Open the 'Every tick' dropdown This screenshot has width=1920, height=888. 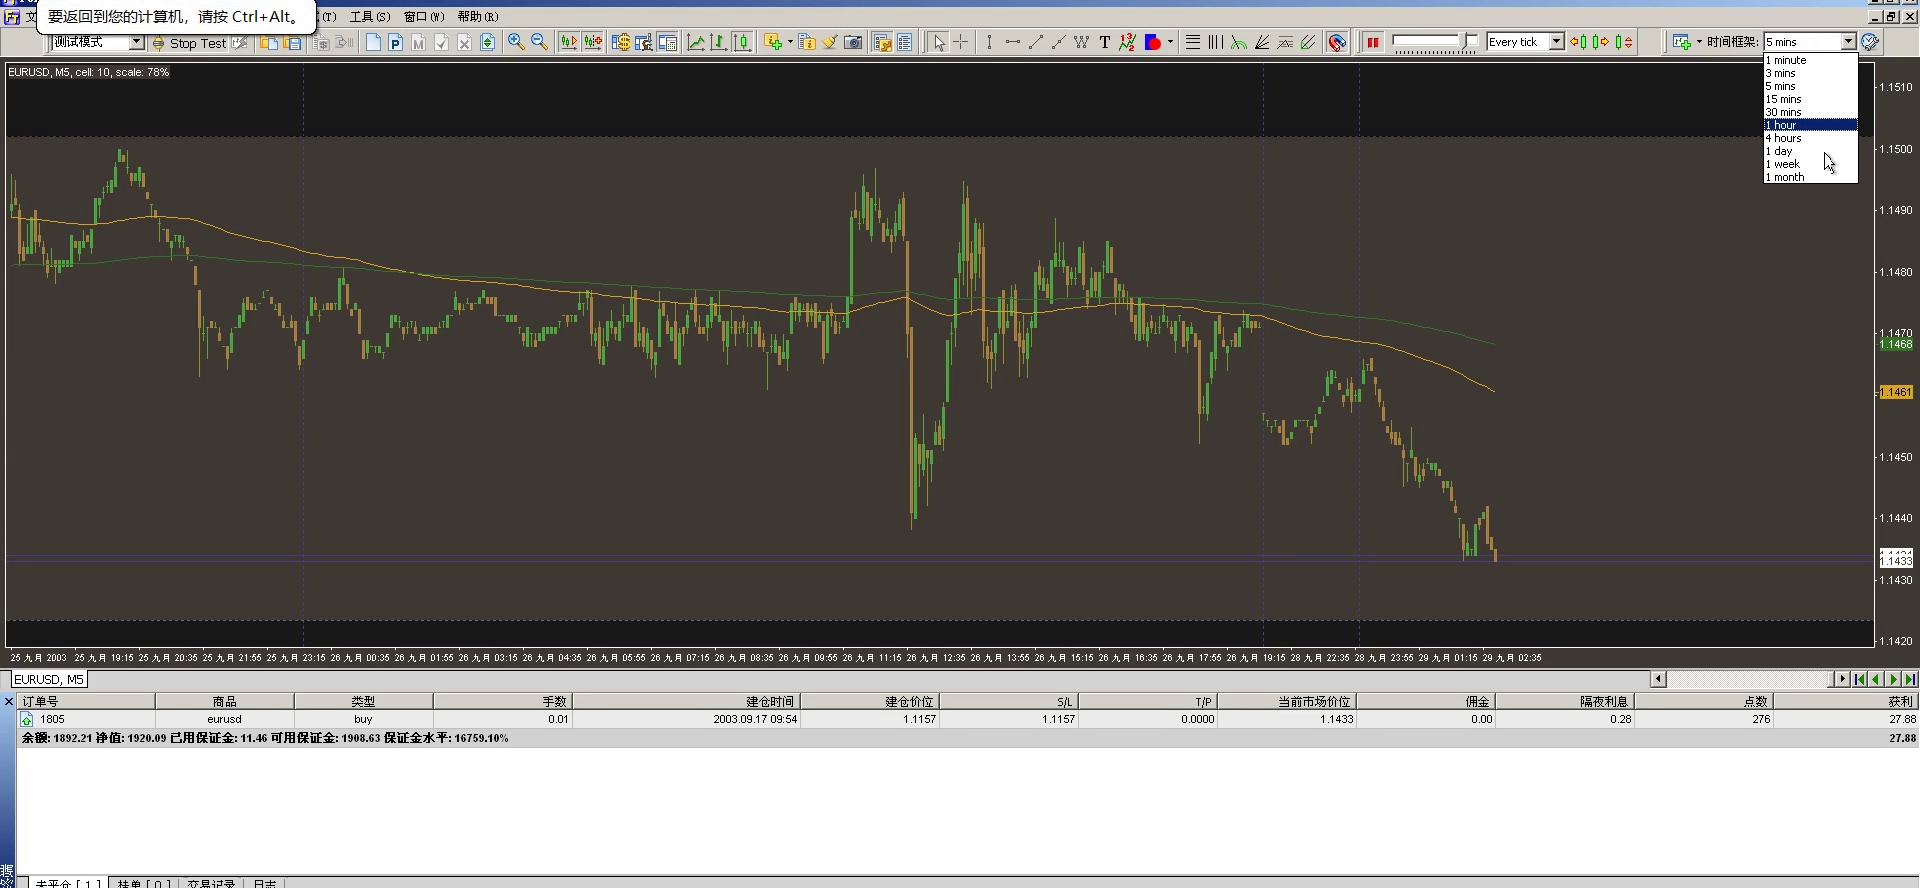1556,42
